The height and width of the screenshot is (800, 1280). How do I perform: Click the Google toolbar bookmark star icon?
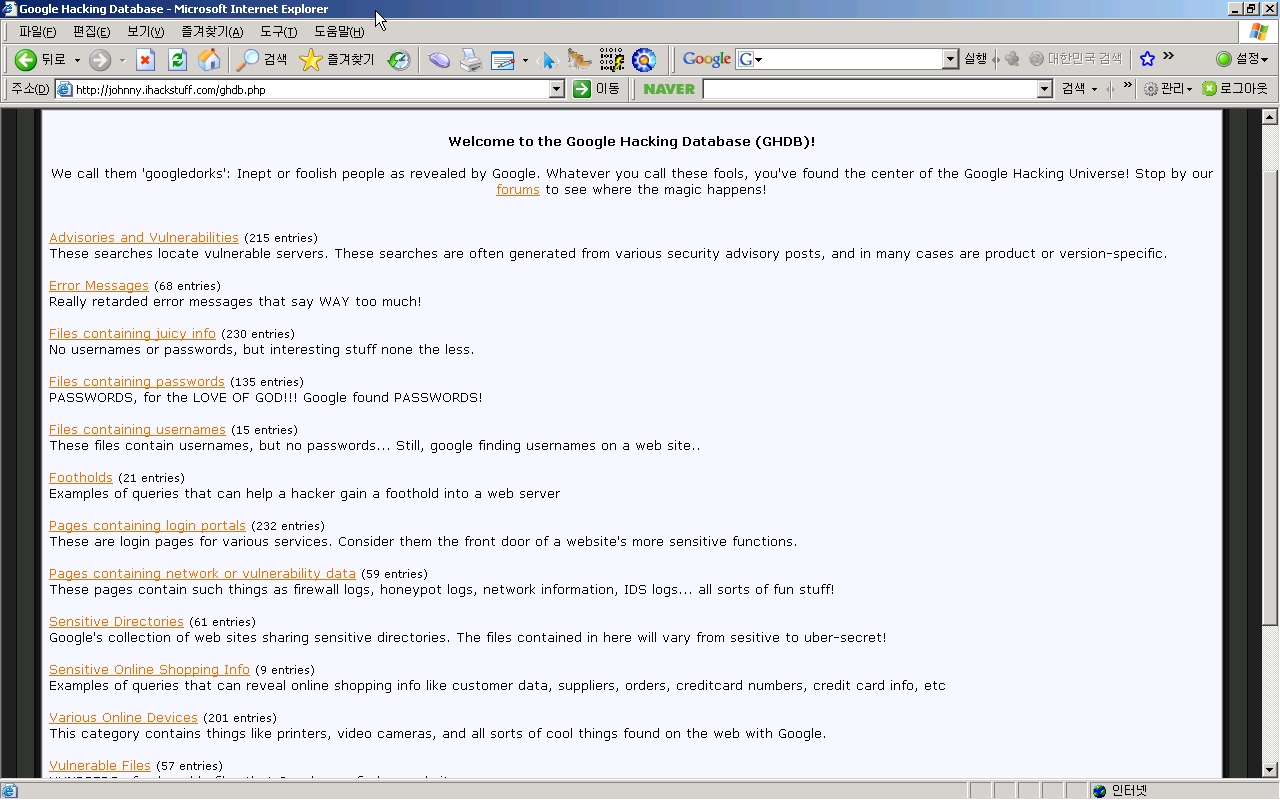[x=1147, y=59]
